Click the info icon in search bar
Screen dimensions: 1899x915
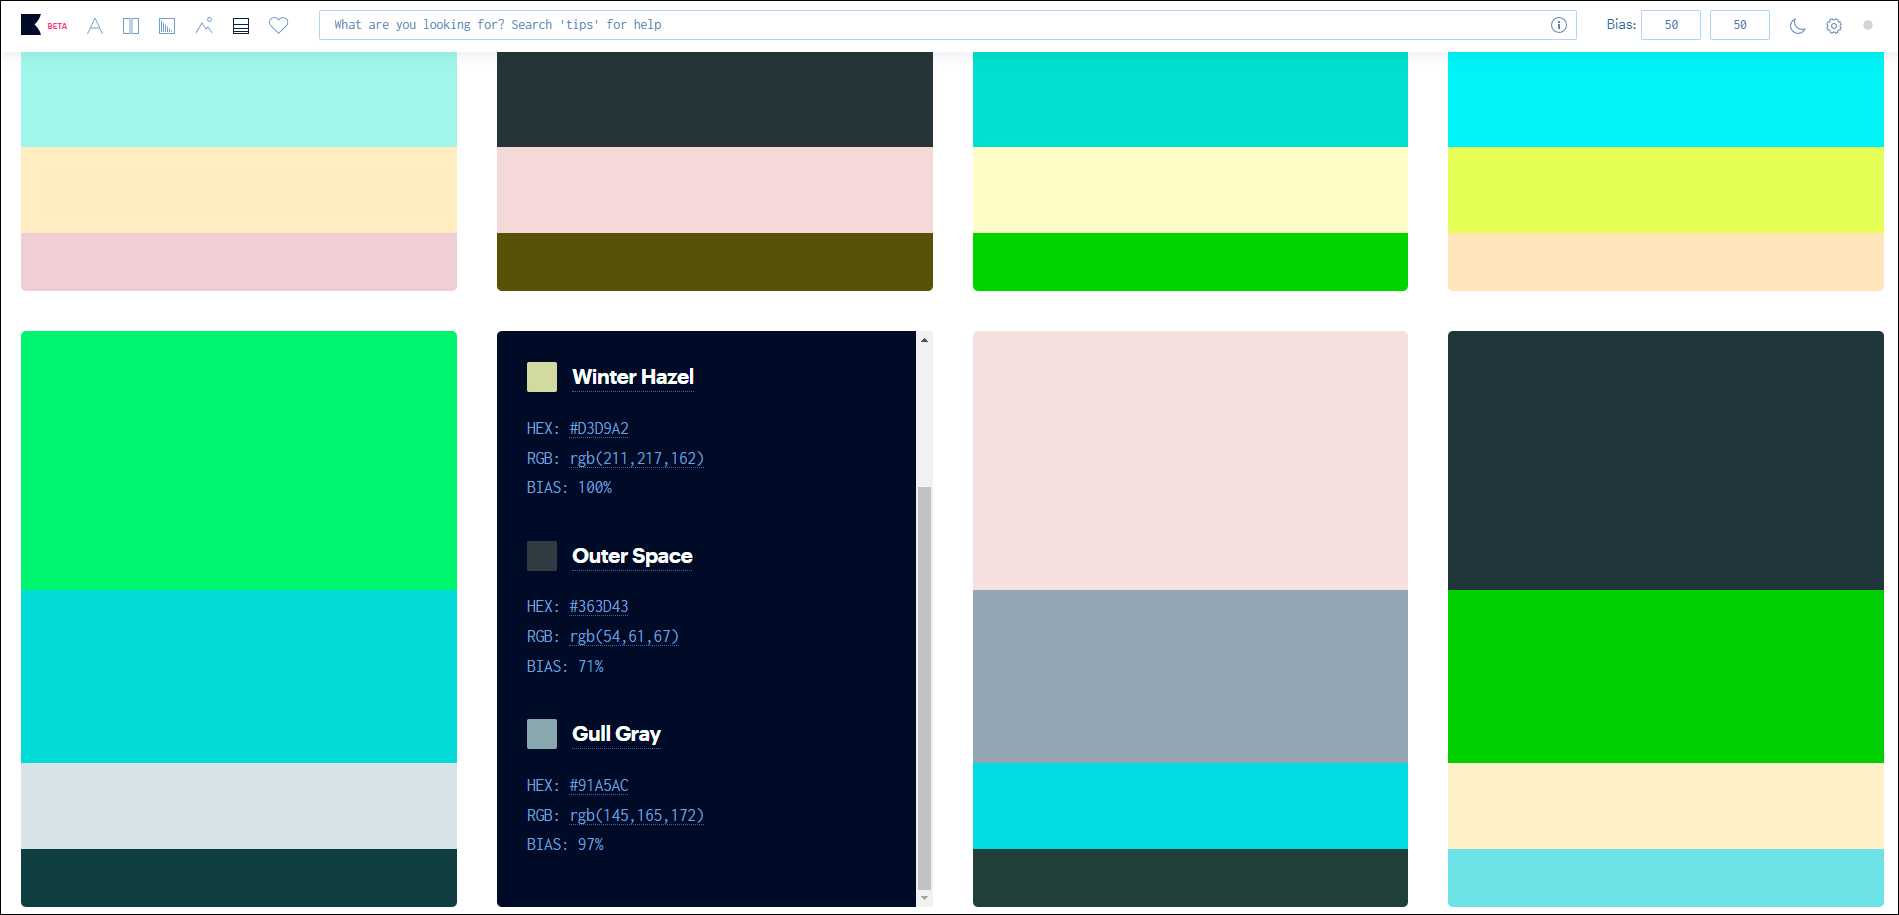(x=1558, y=25)
